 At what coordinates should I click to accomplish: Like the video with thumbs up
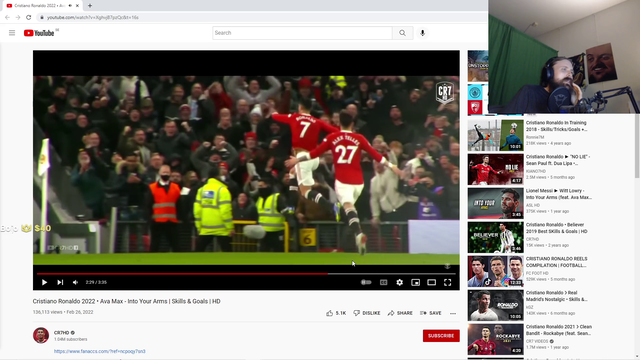[x=336, y=313]
